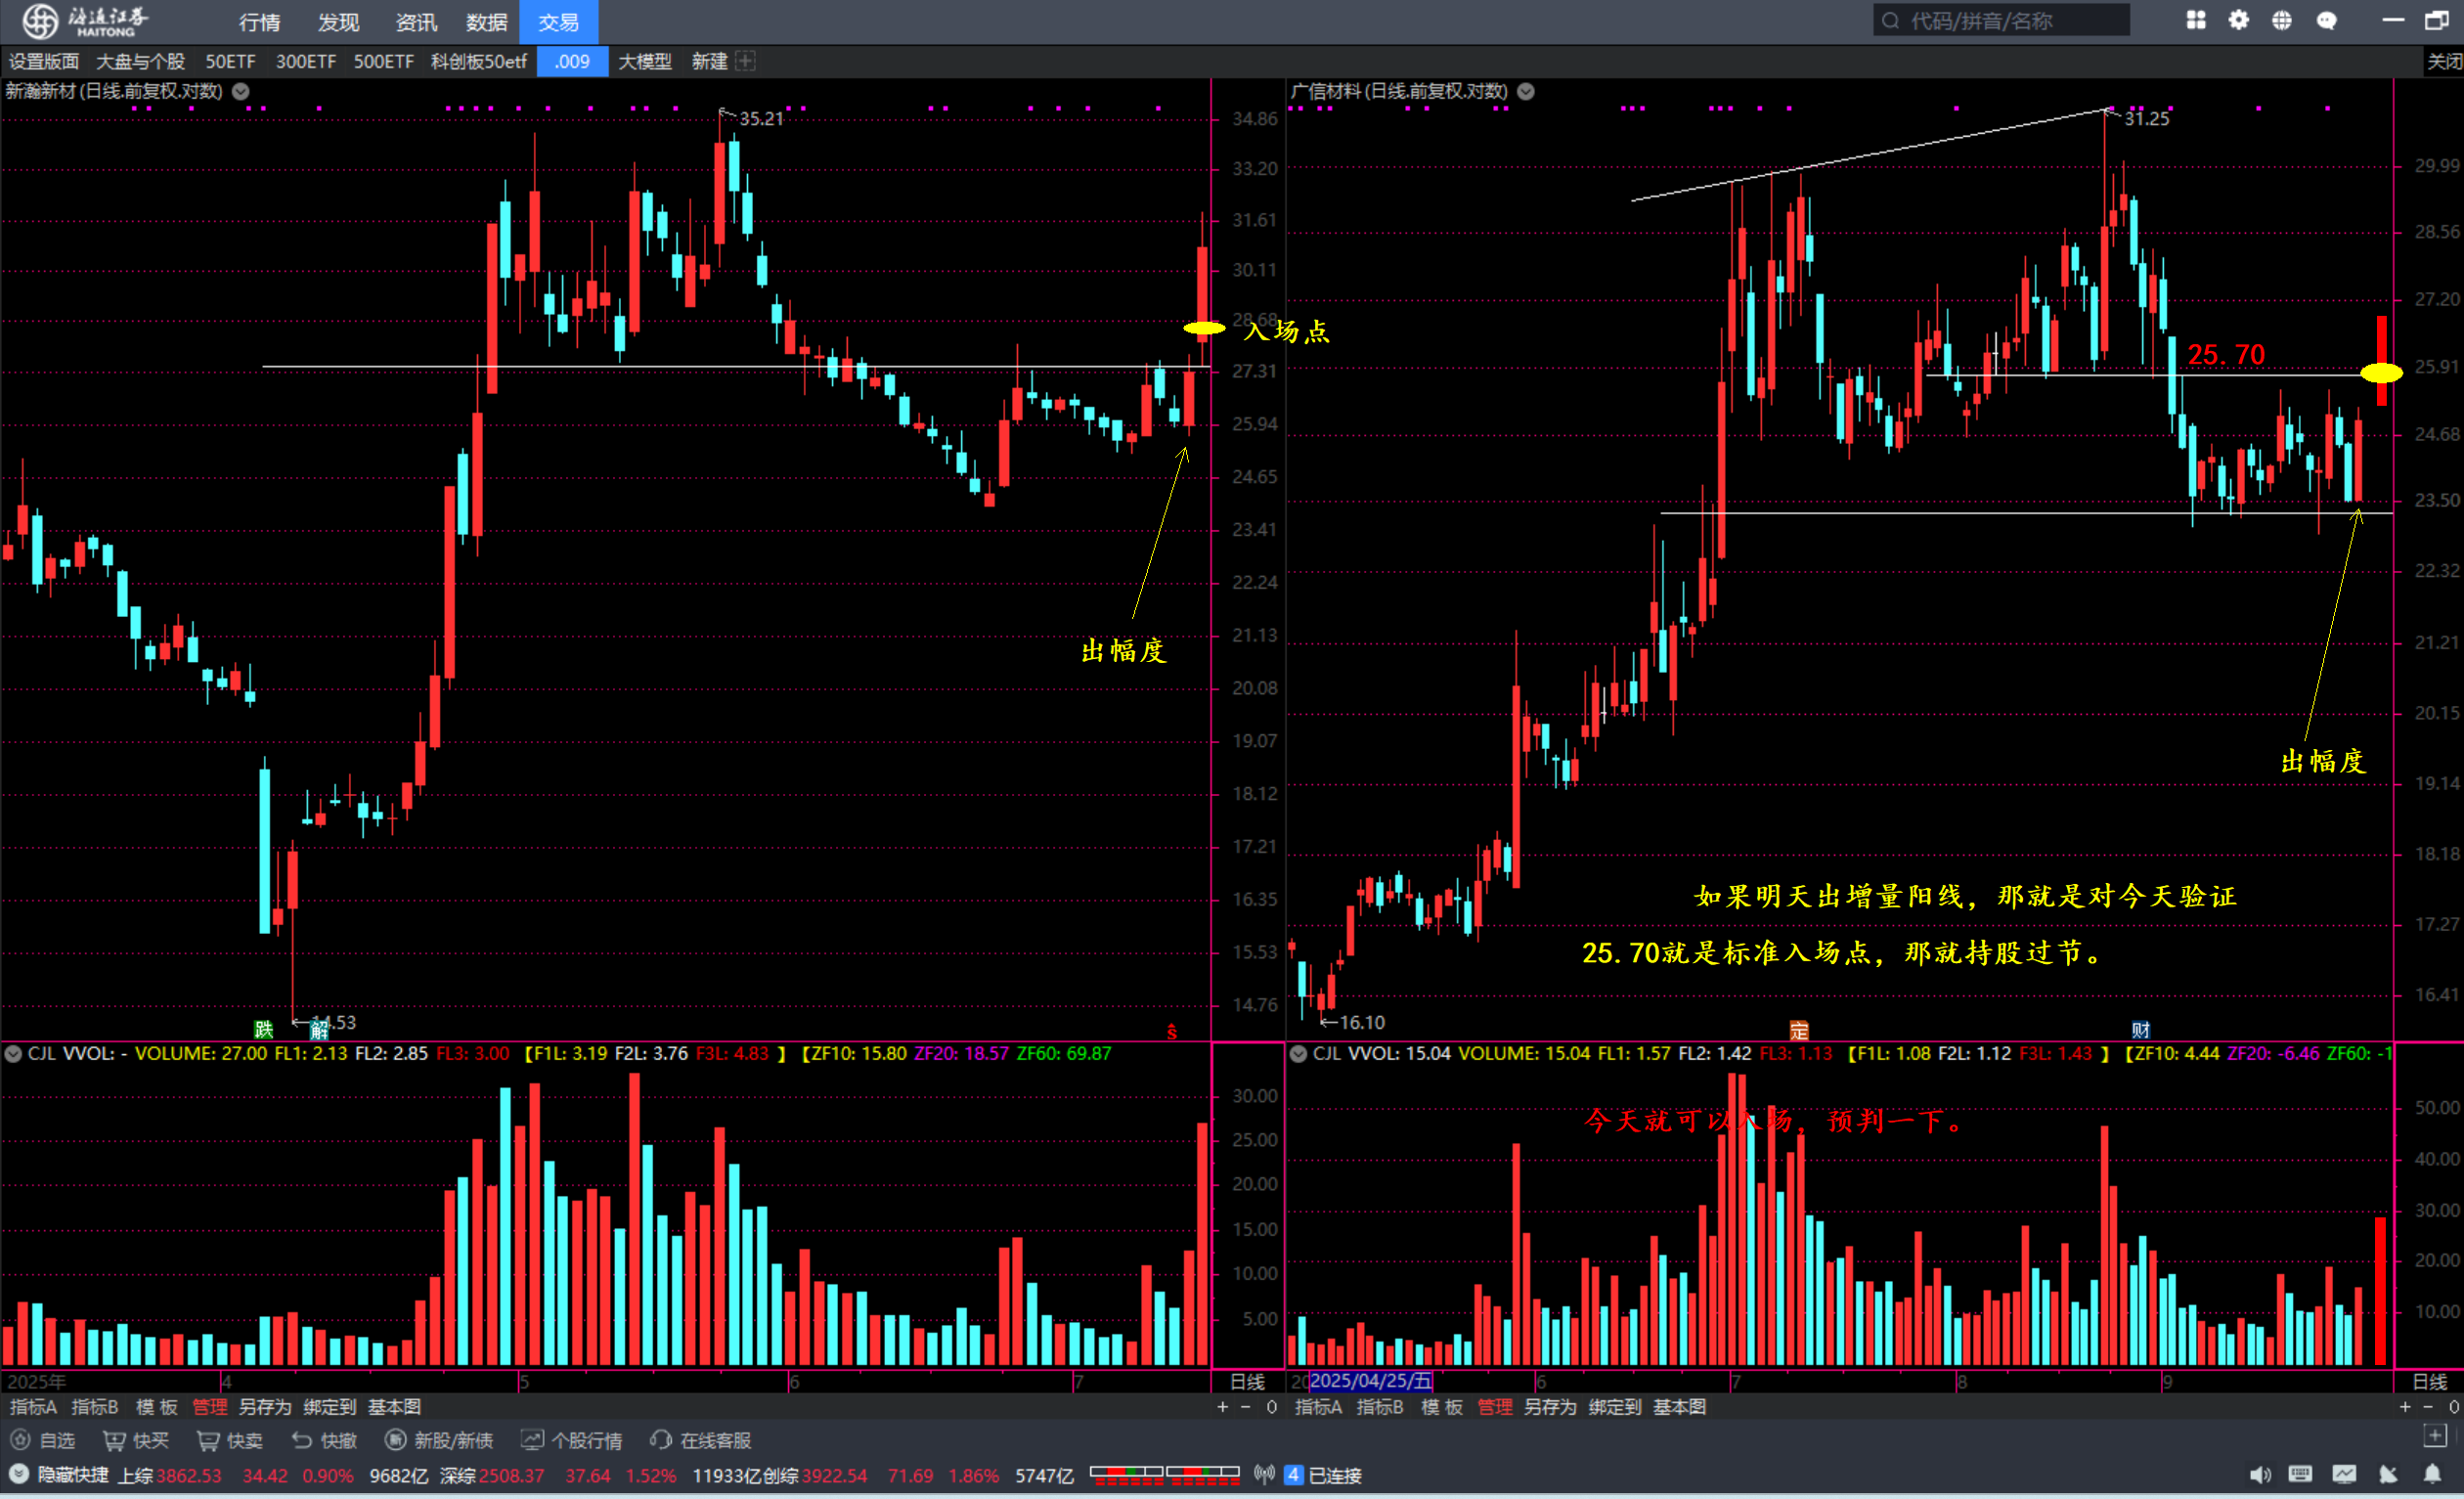The width and height of the screenshot is (2464, 1499).
Task: Open 在线客服 online support headset icon
Action: tap(661, 1440)
